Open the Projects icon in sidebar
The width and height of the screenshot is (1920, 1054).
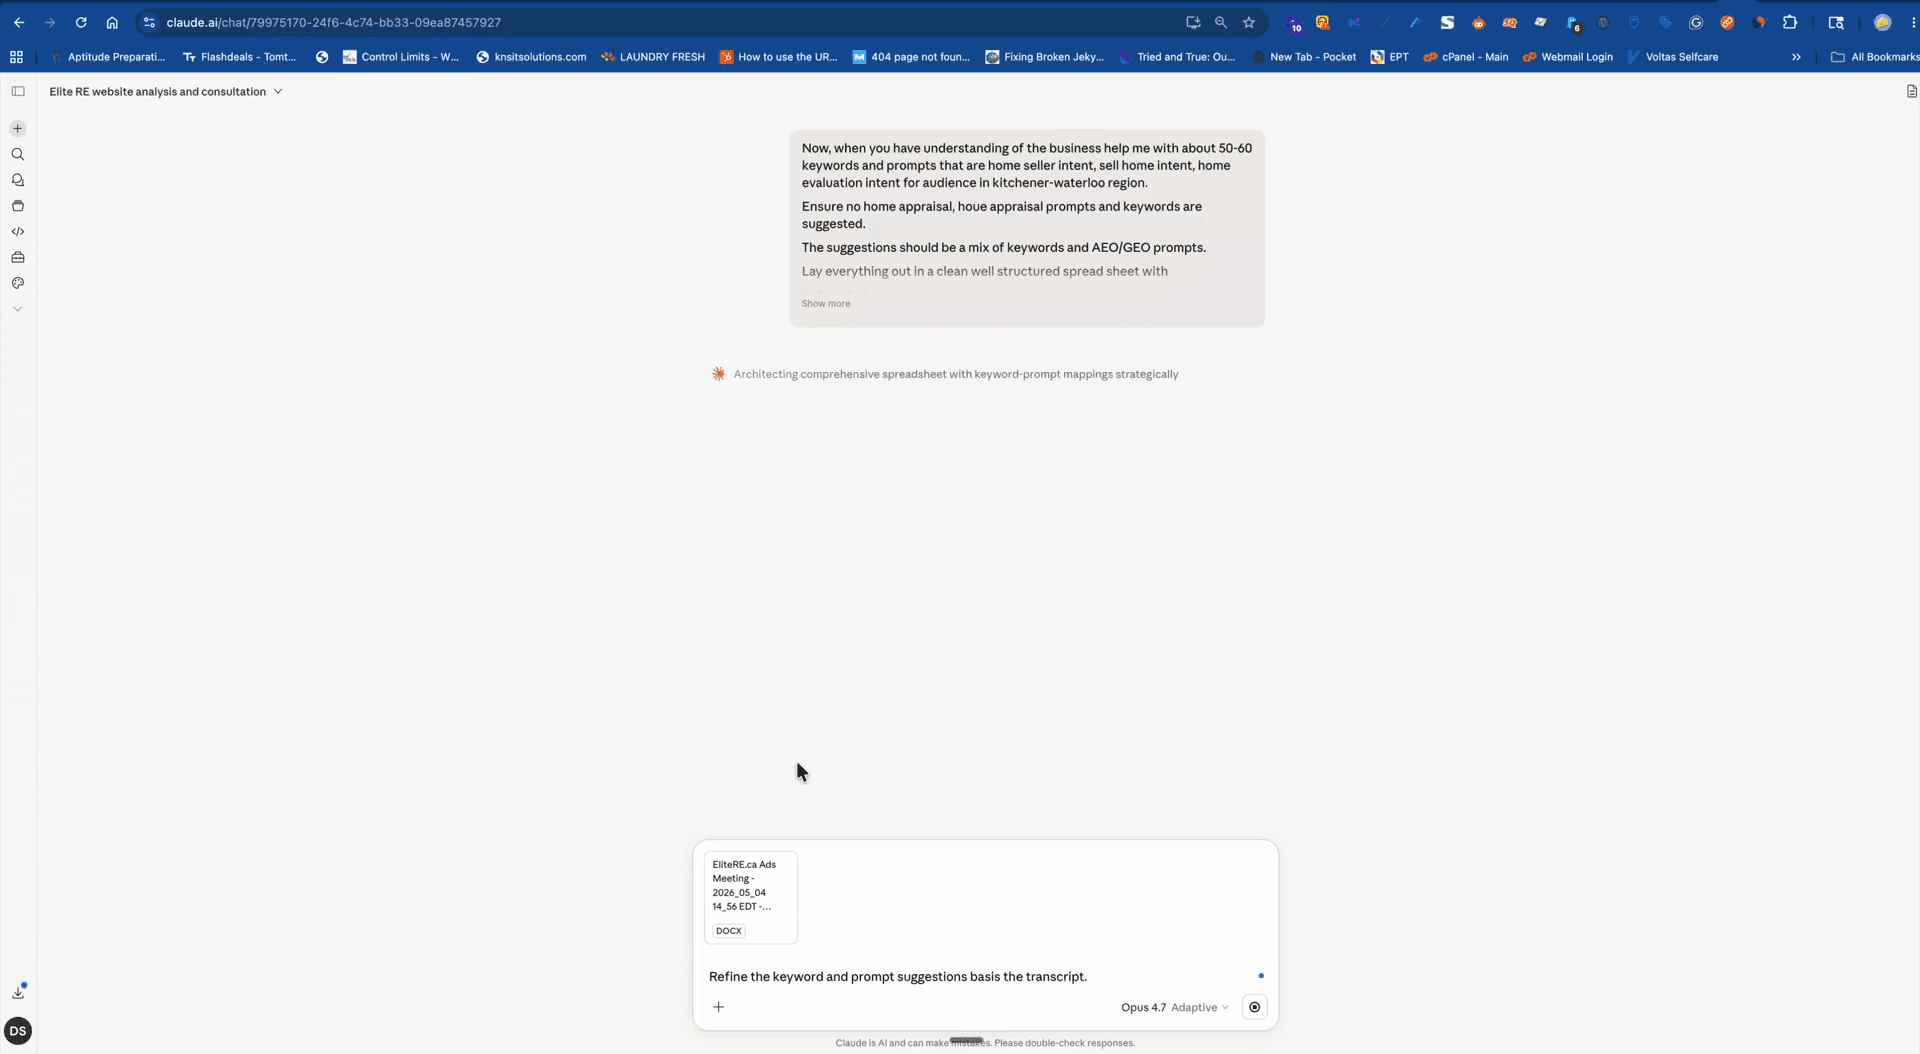[18, 206]
